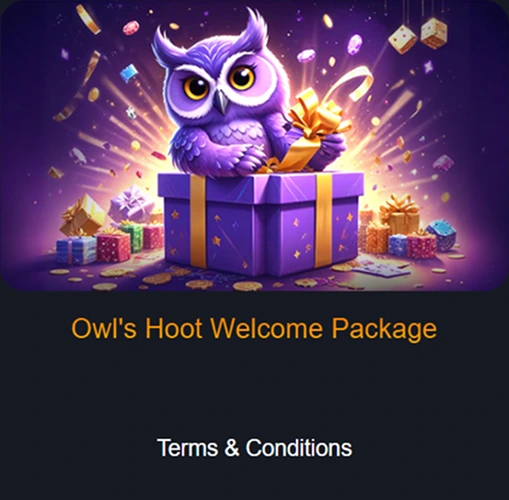
Task: Click the red poker chip flying above
Action: coord(131,28)
